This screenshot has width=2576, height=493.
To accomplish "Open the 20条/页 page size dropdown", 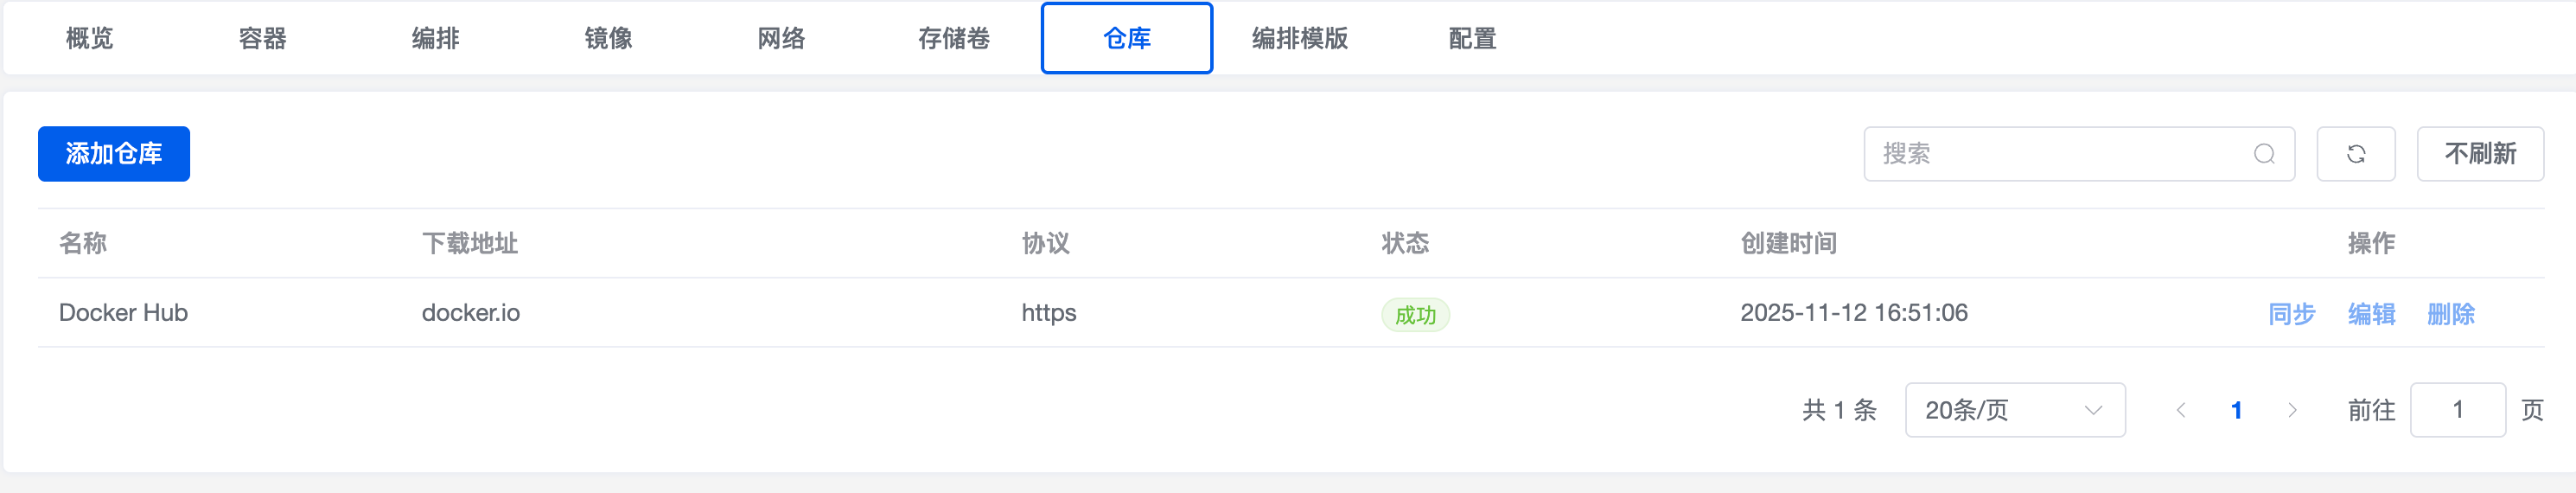I will coord(2014,410).
